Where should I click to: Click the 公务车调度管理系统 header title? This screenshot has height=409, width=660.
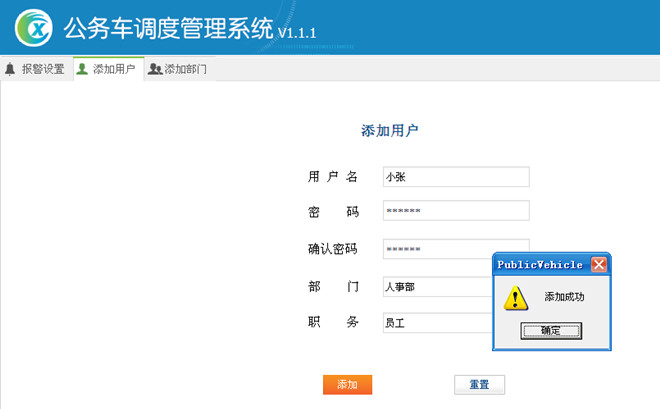pos(168,29)
